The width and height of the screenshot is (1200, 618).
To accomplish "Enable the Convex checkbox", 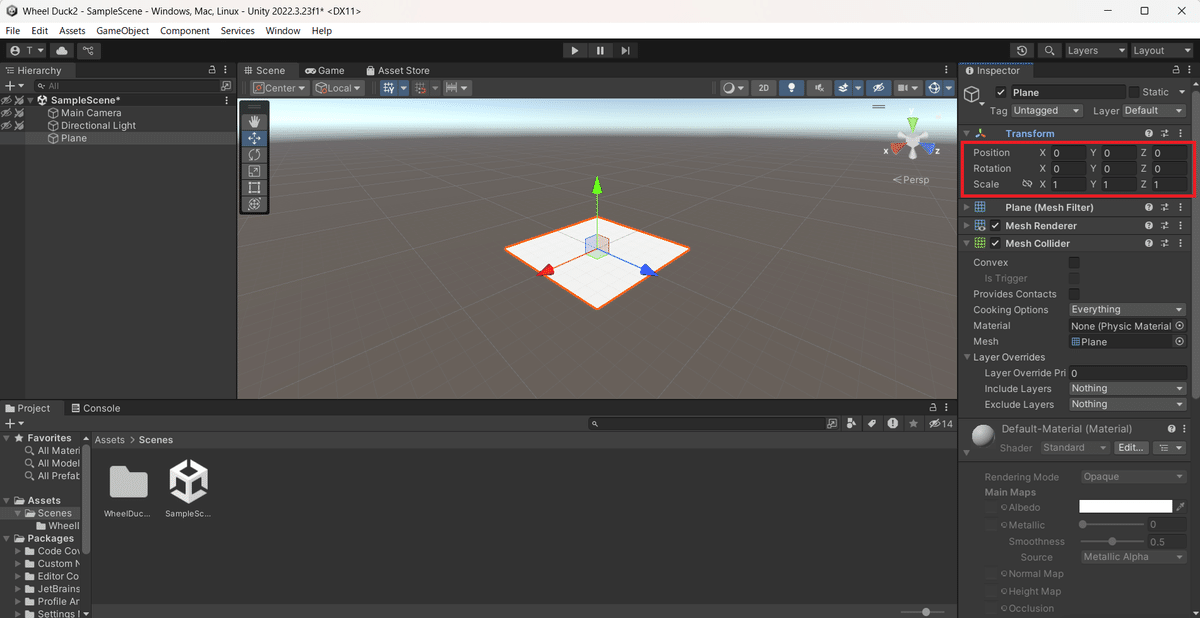I will 1074,262.
